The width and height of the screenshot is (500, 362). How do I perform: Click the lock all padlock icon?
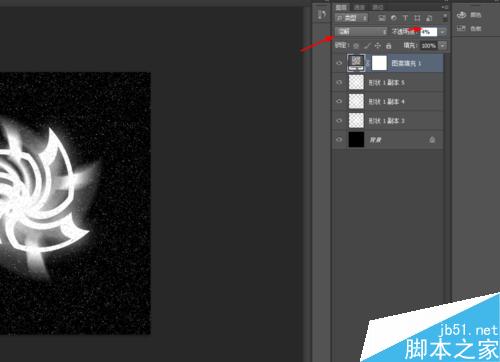tap(388, 46)
